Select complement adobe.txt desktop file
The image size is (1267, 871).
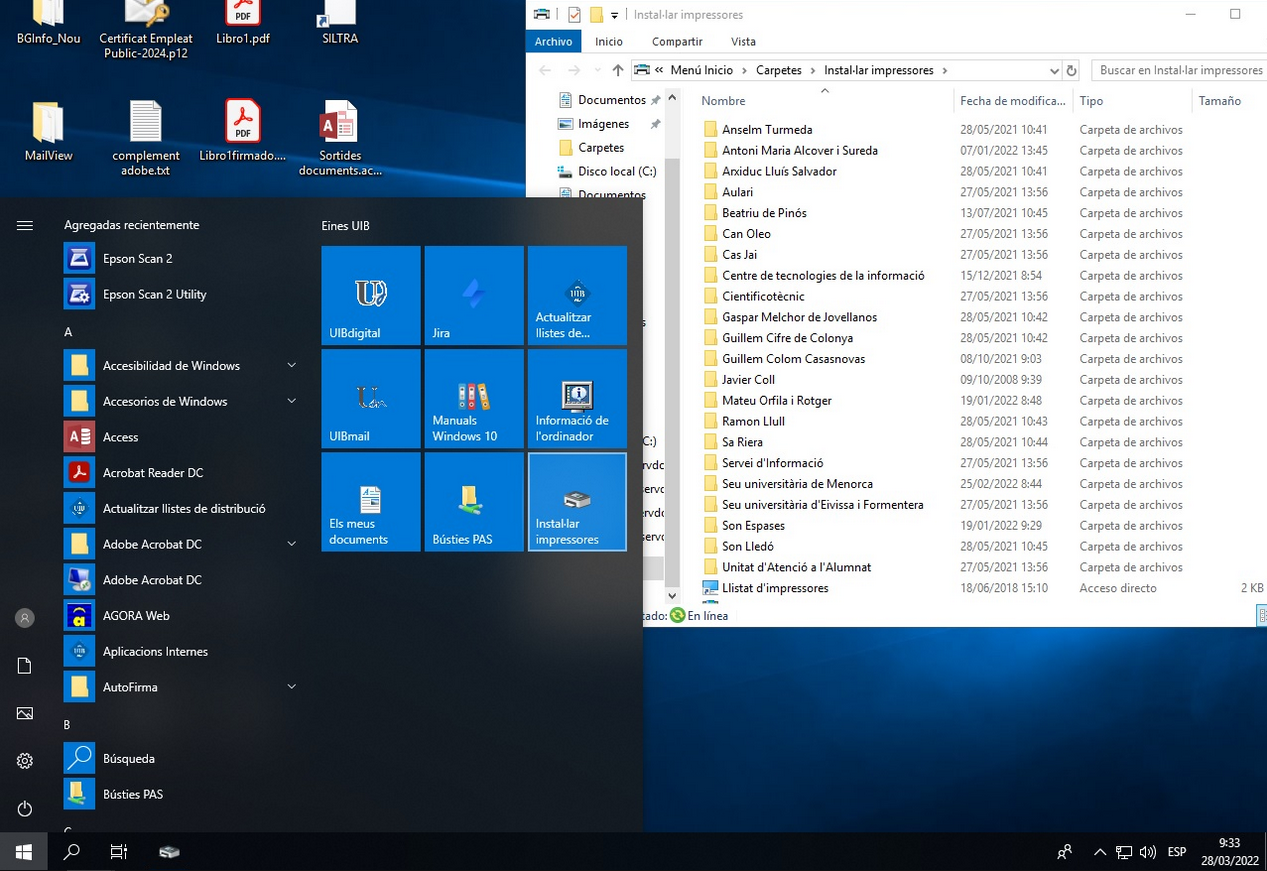pos(146,139)
